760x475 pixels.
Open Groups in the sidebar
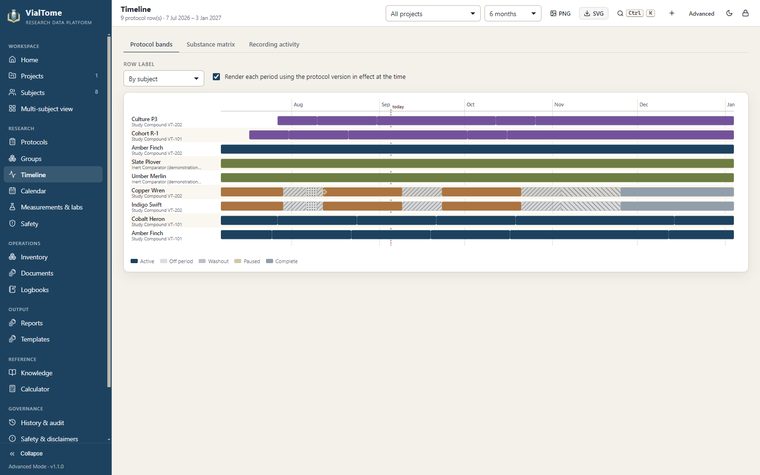53,158
